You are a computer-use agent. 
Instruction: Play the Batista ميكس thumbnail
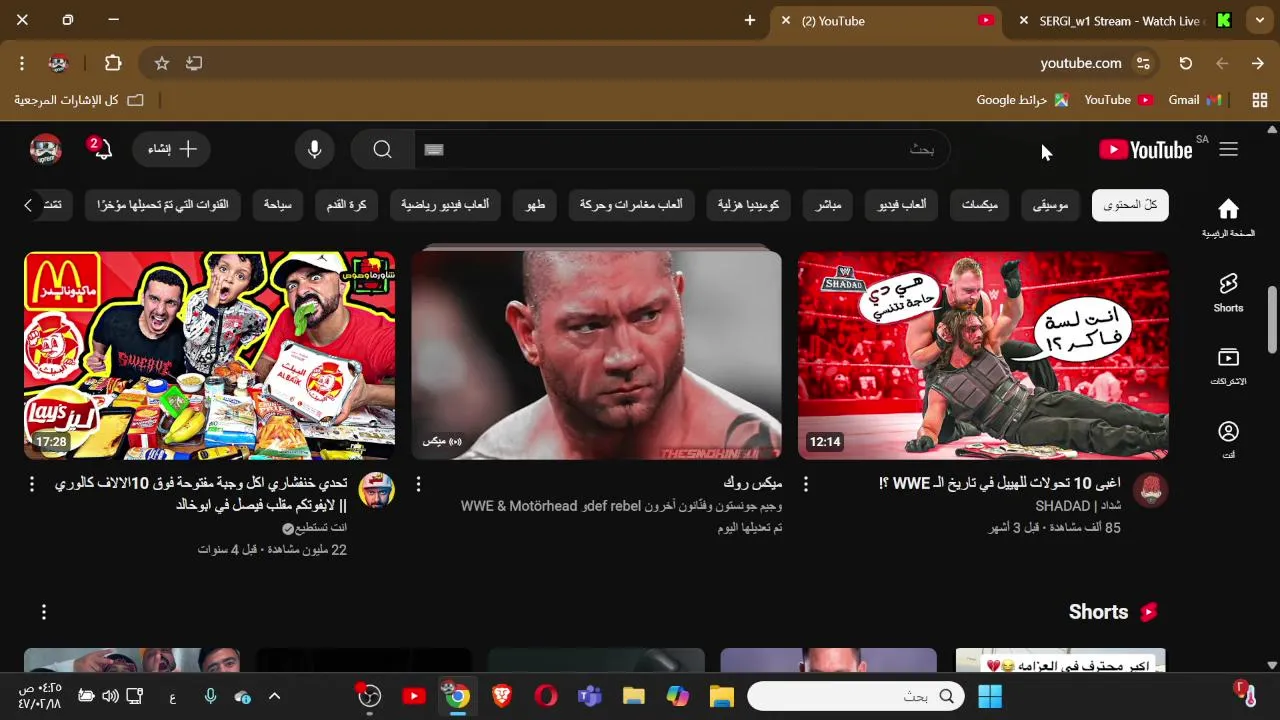coord(596,355)
